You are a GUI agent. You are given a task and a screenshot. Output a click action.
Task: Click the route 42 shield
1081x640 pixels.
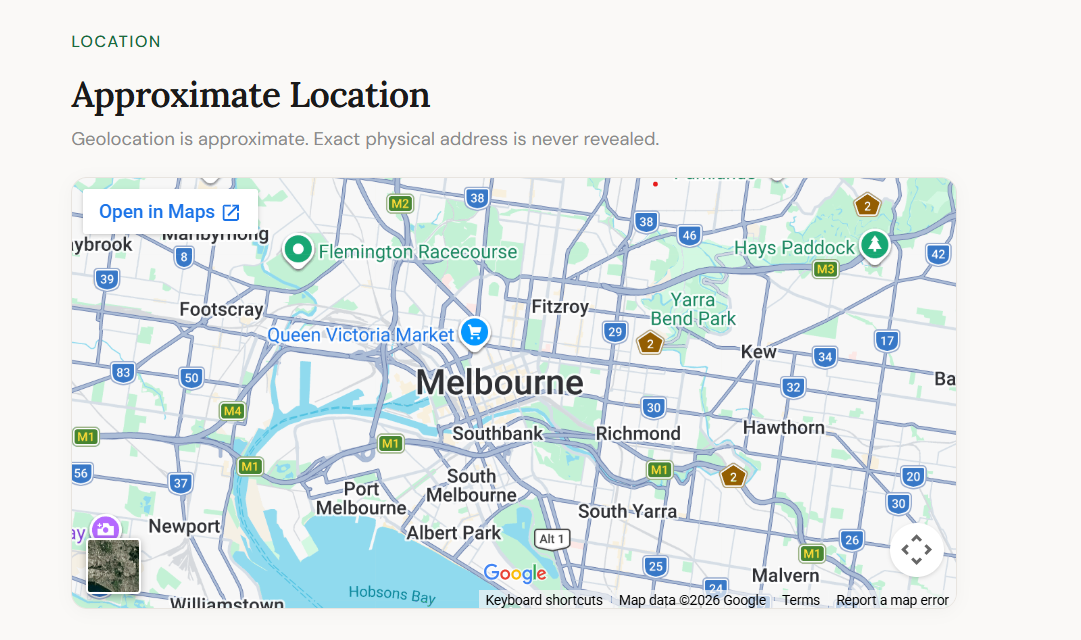(x=938, y=254)
